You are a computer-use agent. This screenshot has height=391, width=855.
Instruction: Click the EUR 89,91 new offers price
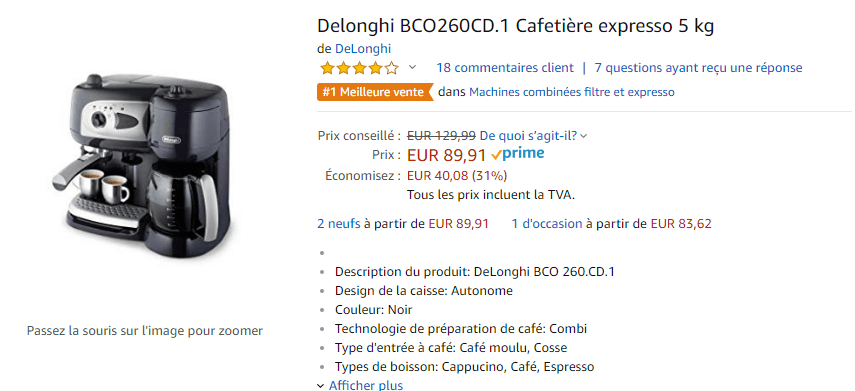coord(459,224)
